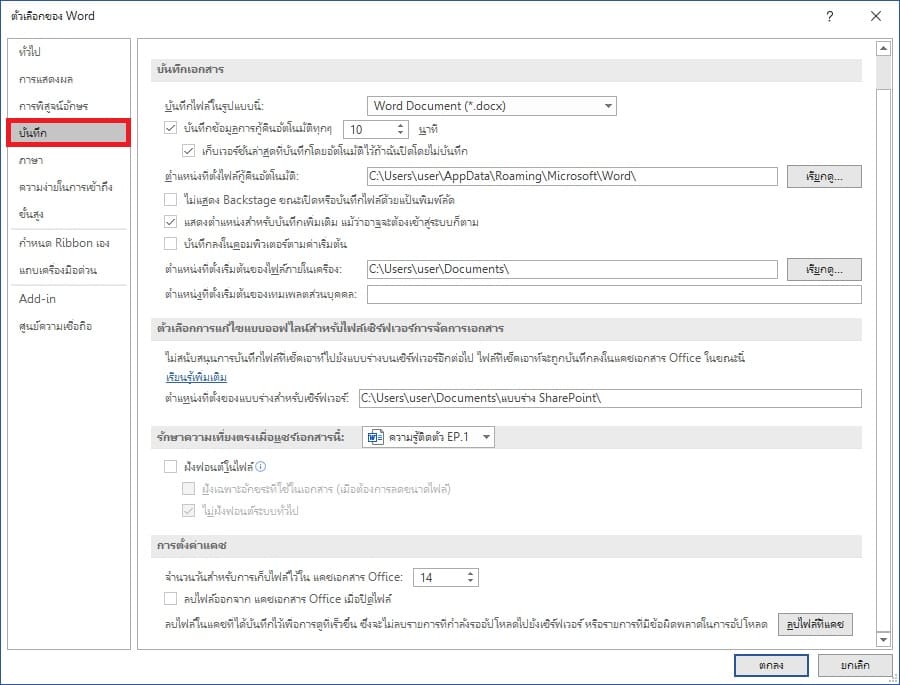Decrease AutoRecover minutes with down arrow
900x685 pixels.
(x=401, y=133)
